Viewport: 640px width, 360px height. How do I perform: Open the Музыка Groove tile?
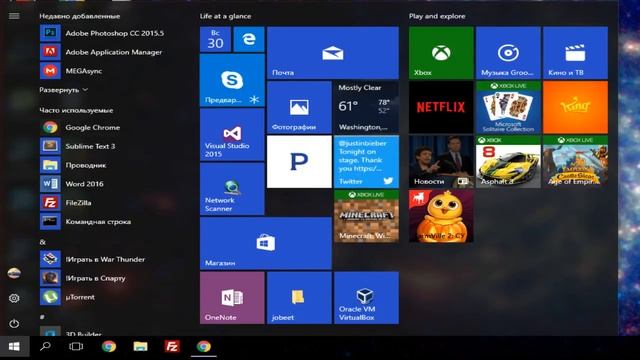[x=508, y=53]
